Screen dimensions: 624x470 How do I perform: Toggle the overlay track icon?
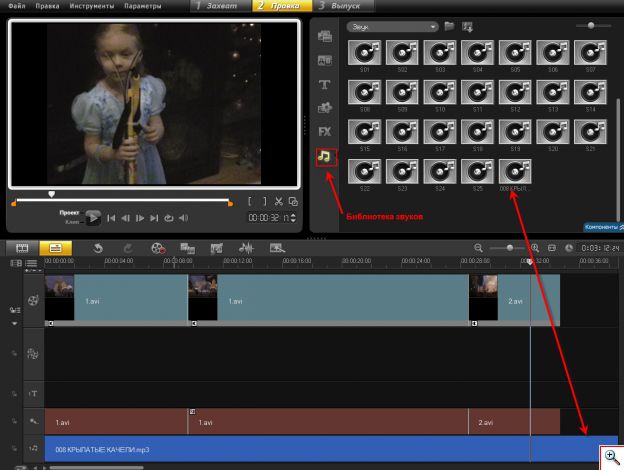33,353
